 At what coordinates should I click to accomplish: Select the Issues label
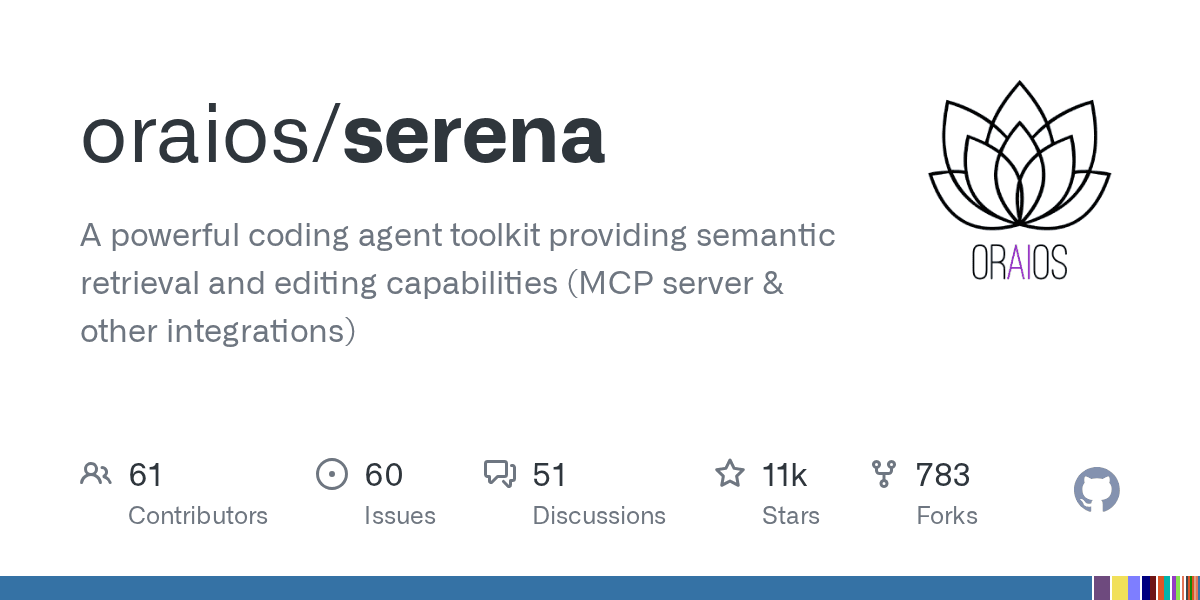[x=400, y=516]
